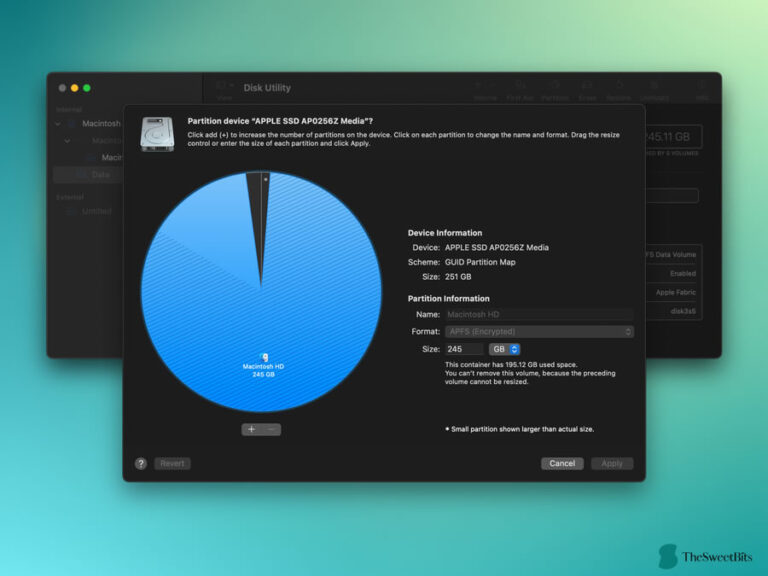Click the Revert button
This screenshot has width=768, height=576.
coord(172,463)
